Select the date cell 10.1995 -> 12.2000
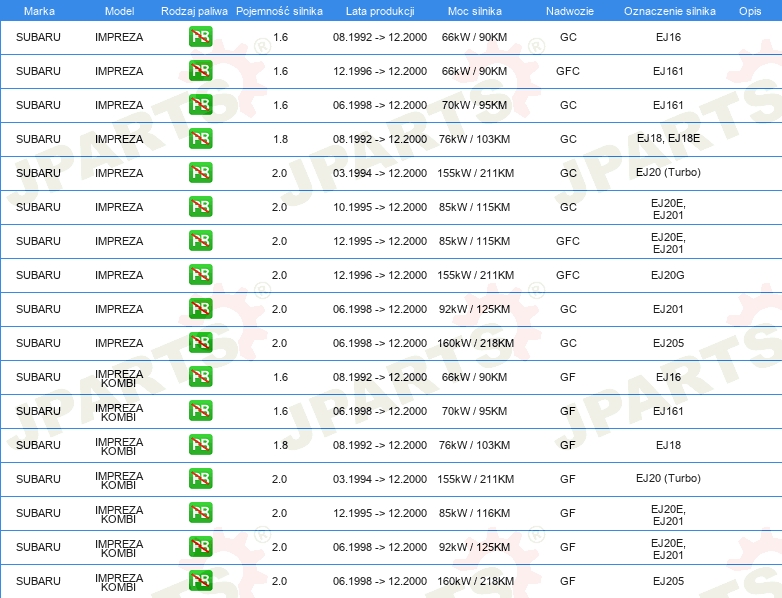This screenshot has height=598, width=782. (x=380, y=207)
